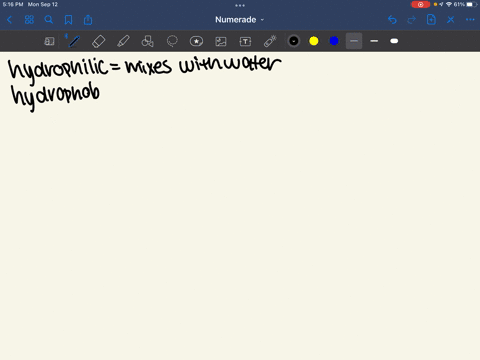
Task: Open the more options ellipsis menu
Action: pos(470,20)
